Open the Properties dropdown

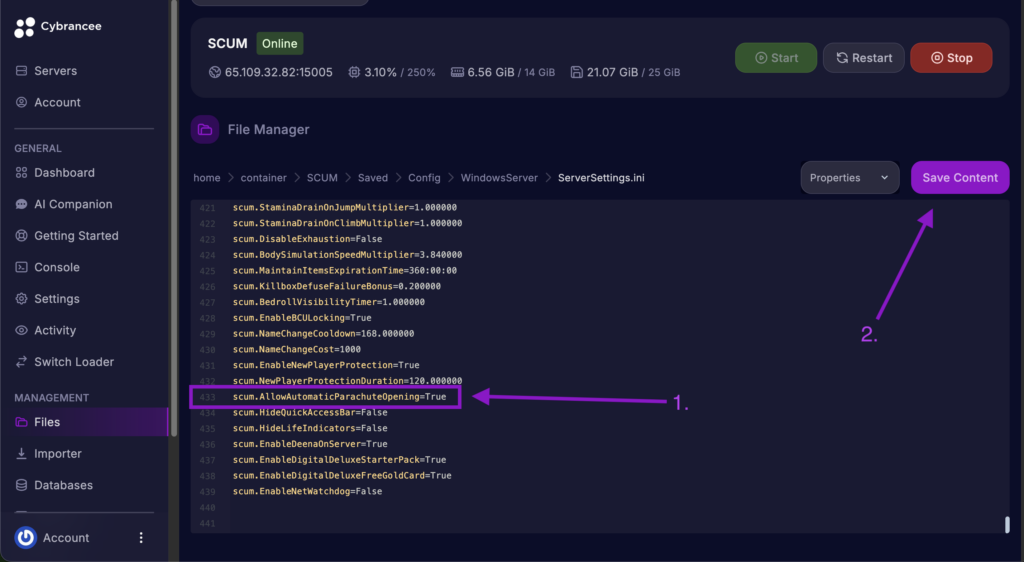click(850, 178)
